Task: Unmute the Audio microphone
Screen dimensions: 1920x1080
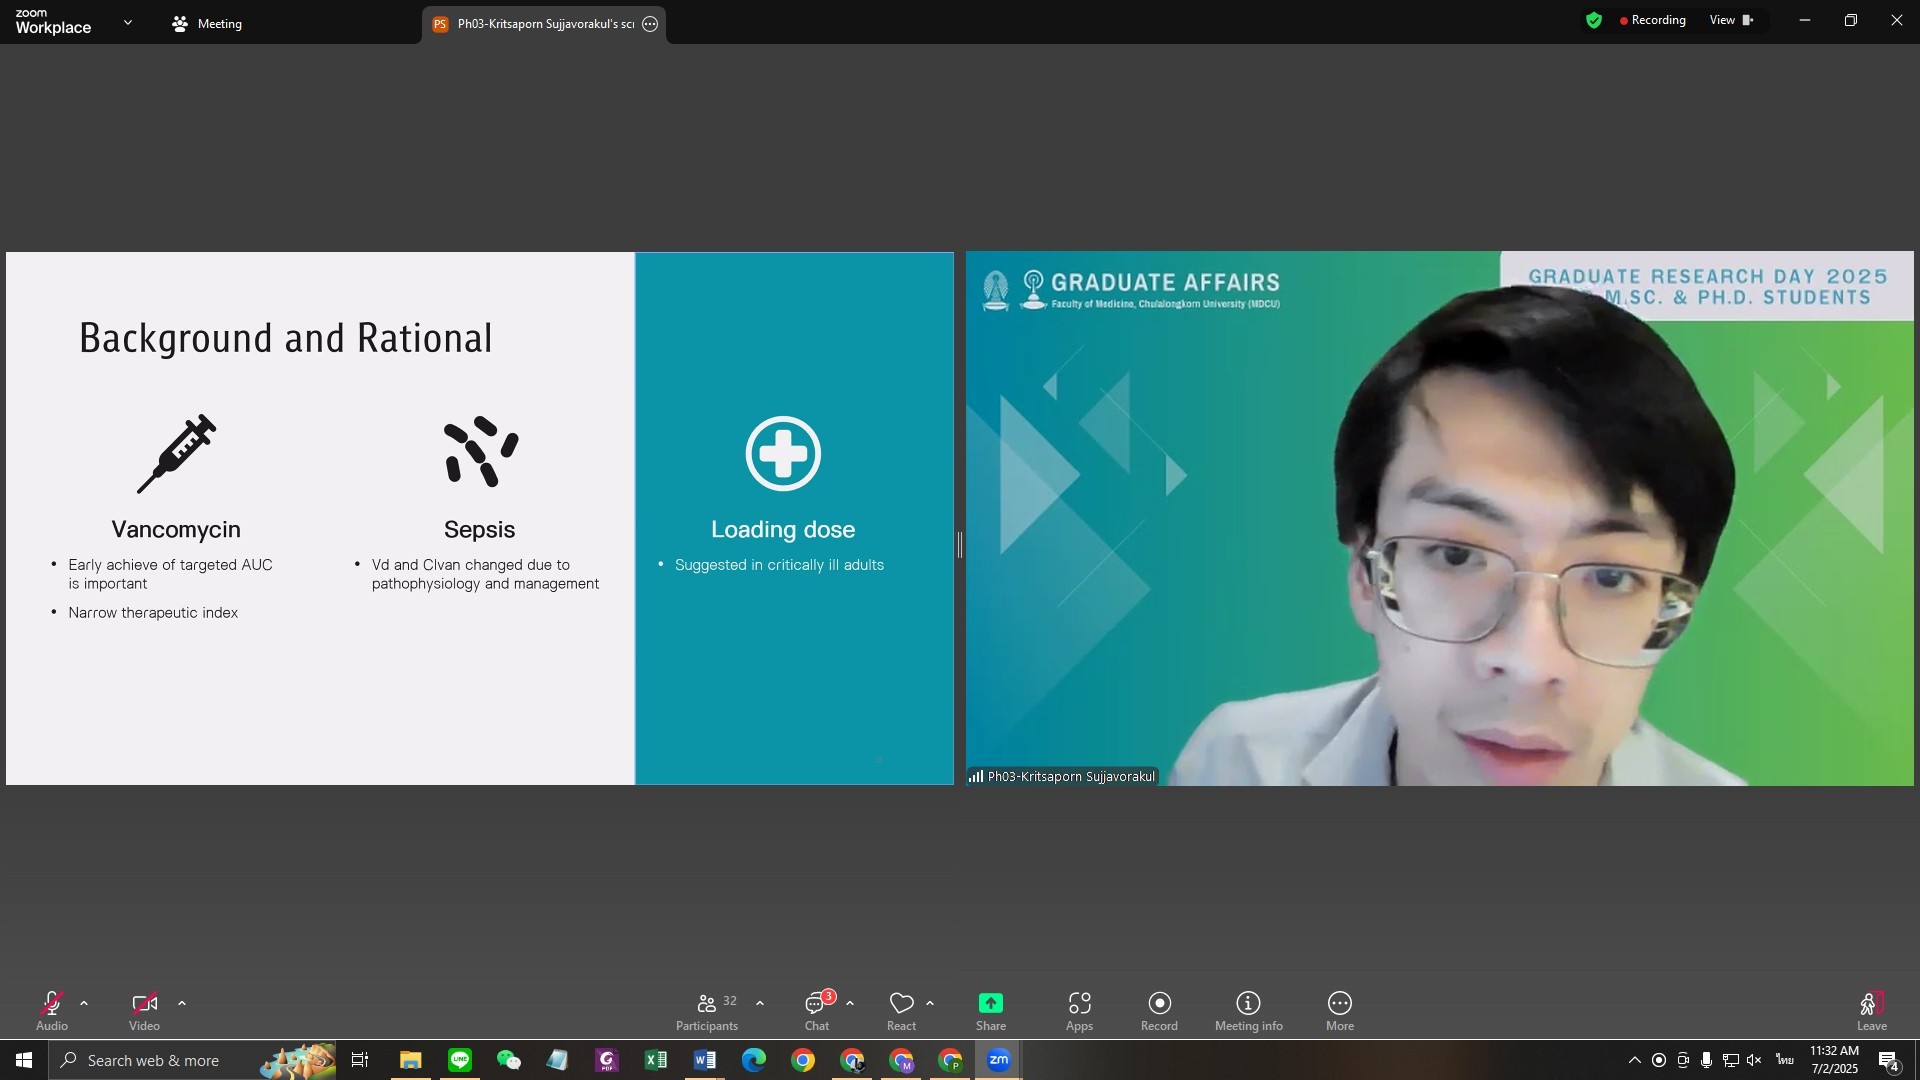Action: [x=52, y=1004]
